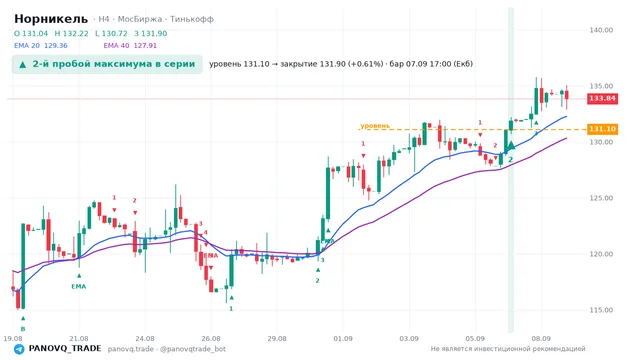Image resolution: width=640 pixels, height=360 pixels.
Task: Click the level and close description text
Action: click(x=341, y=64)
